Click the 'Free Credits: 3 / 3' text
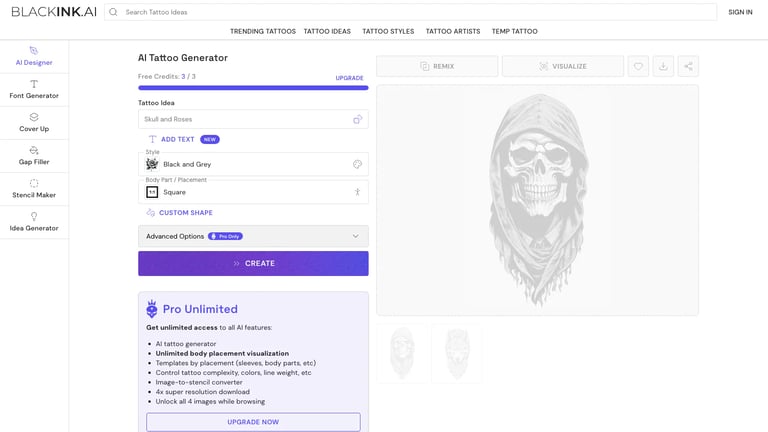This screenshot has height=432, width=768. (167, 76)
